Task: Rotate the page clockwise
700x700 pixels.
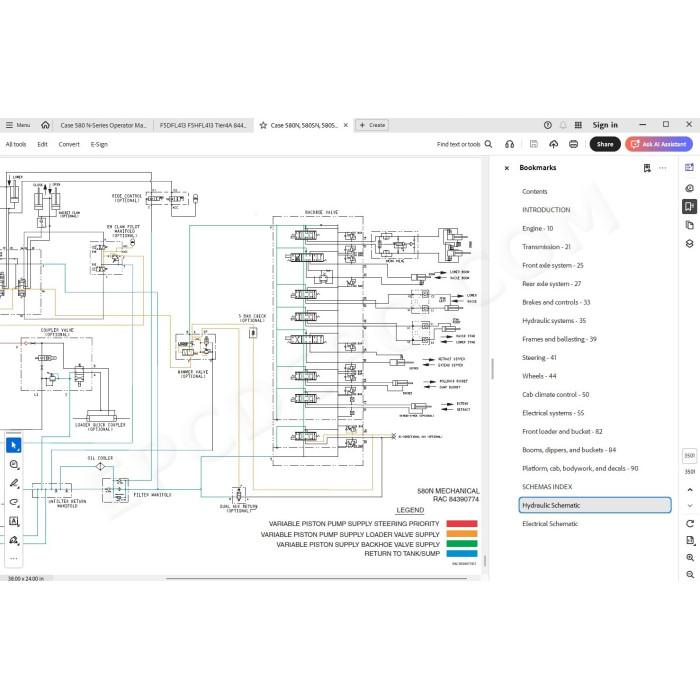Action: [690, 523]
